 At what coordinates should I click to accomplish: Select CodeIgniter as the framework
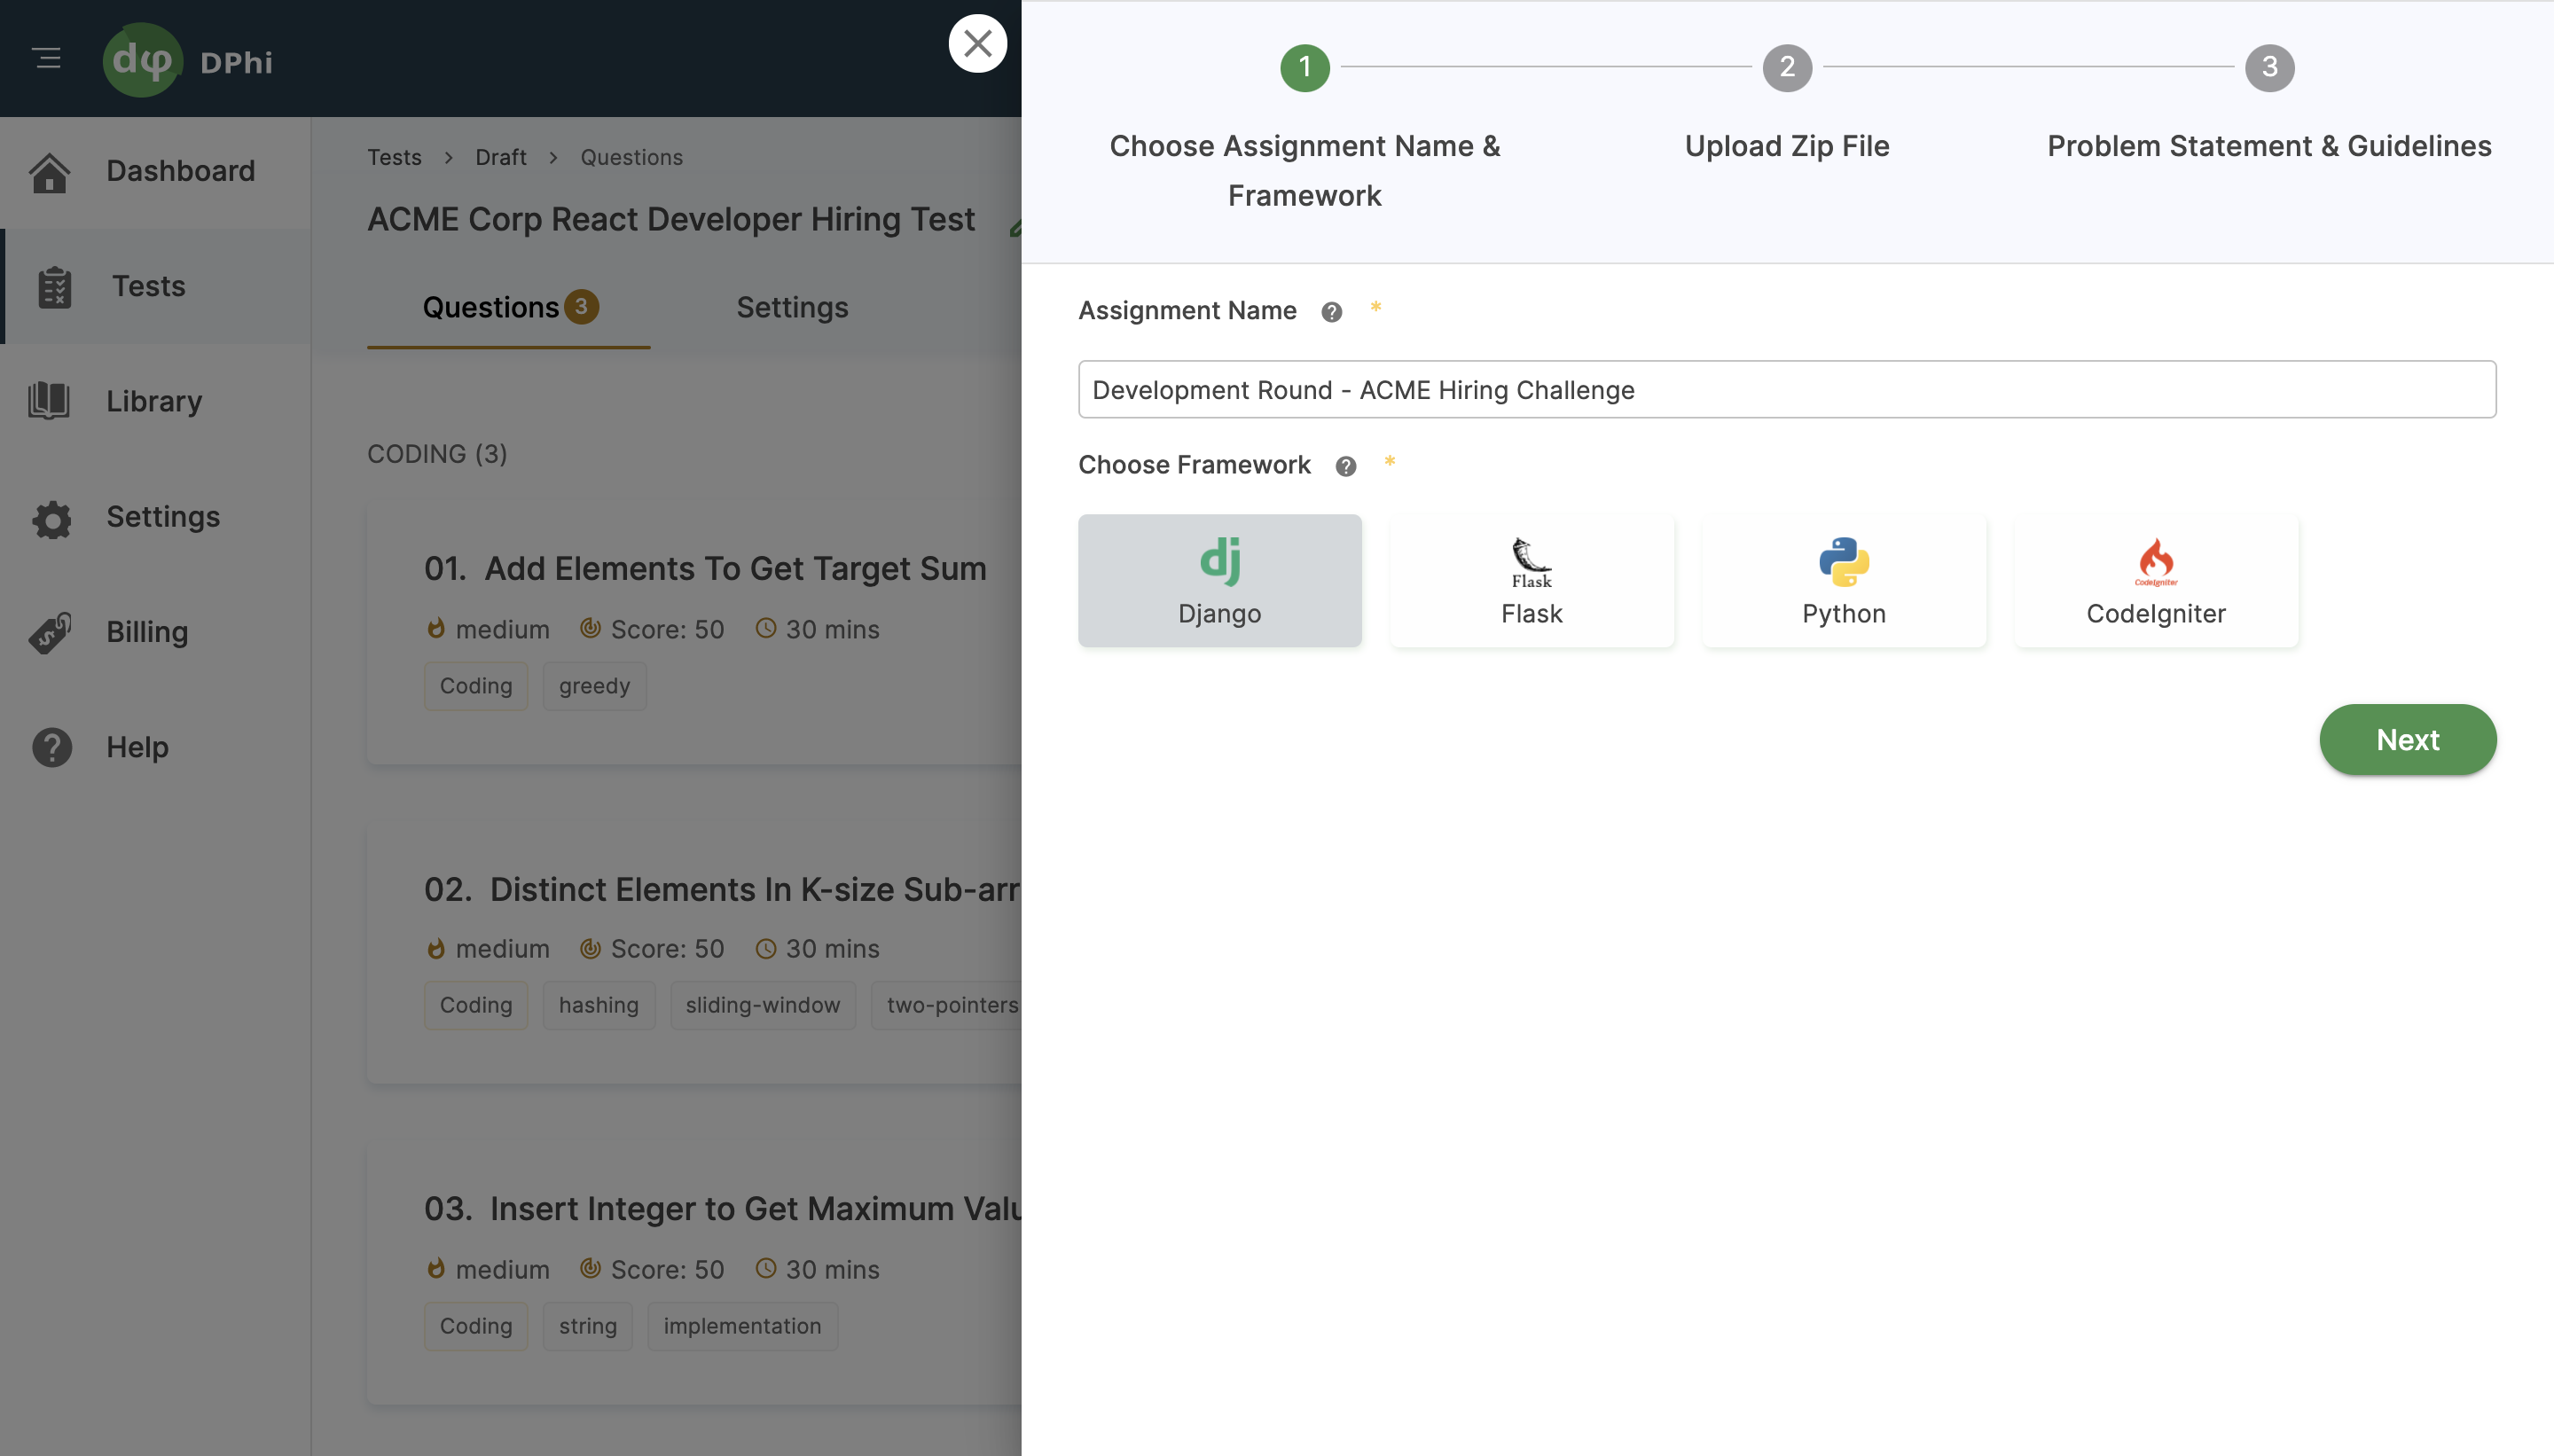pos(2154,580)
